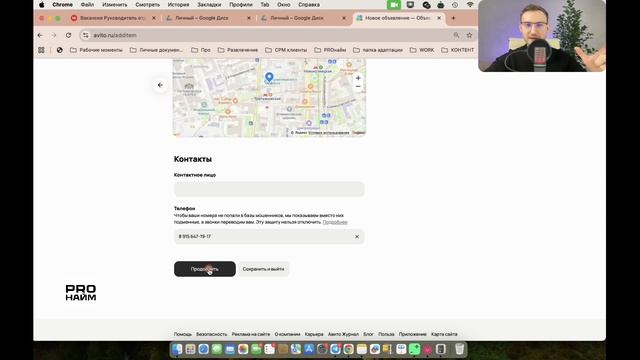Open Finder from the dock
Image resolution: width=640 pixels, height=360 pixels.
point(177,349)
